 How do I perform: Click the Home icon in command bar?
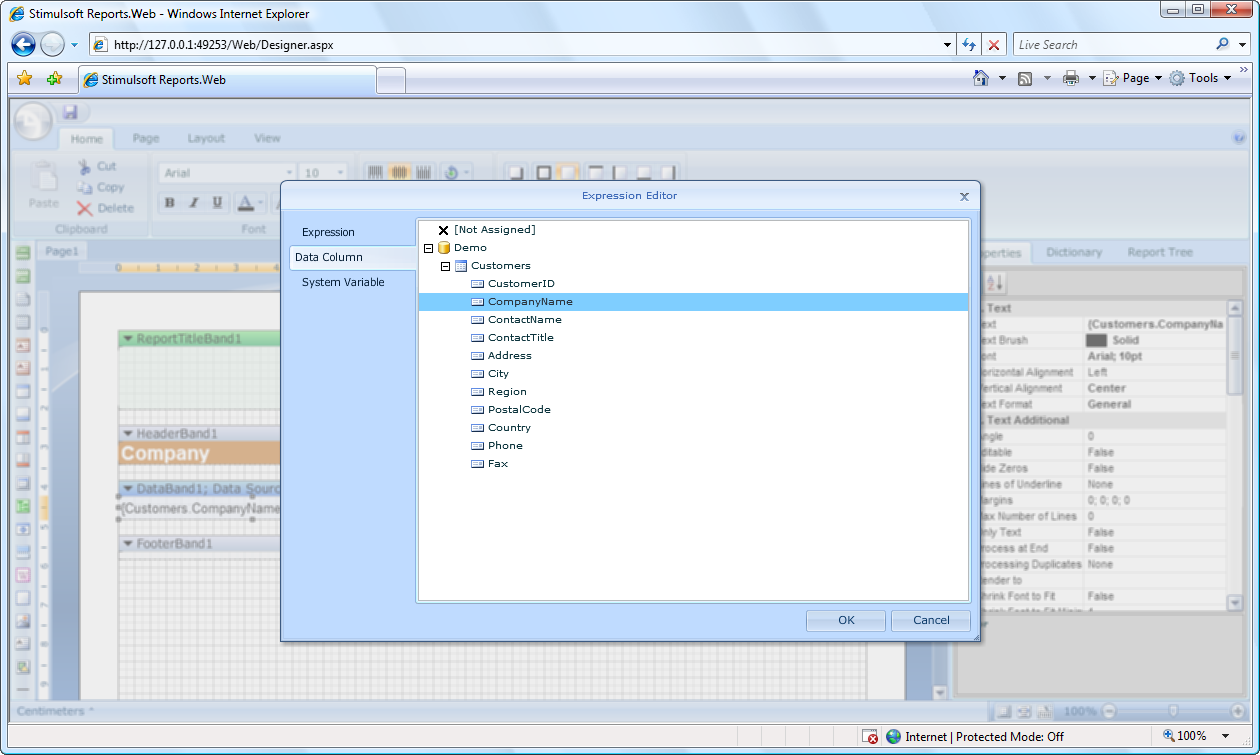[981, 78]
